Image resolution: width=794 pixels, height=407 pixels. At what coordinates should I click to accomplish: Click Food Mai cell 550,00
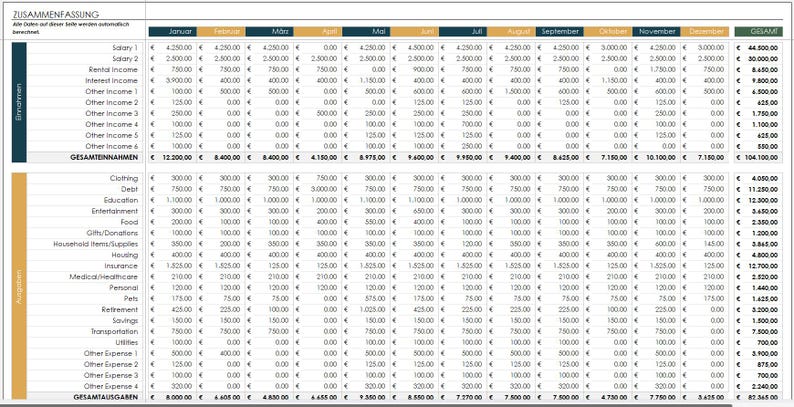(366, 222)
